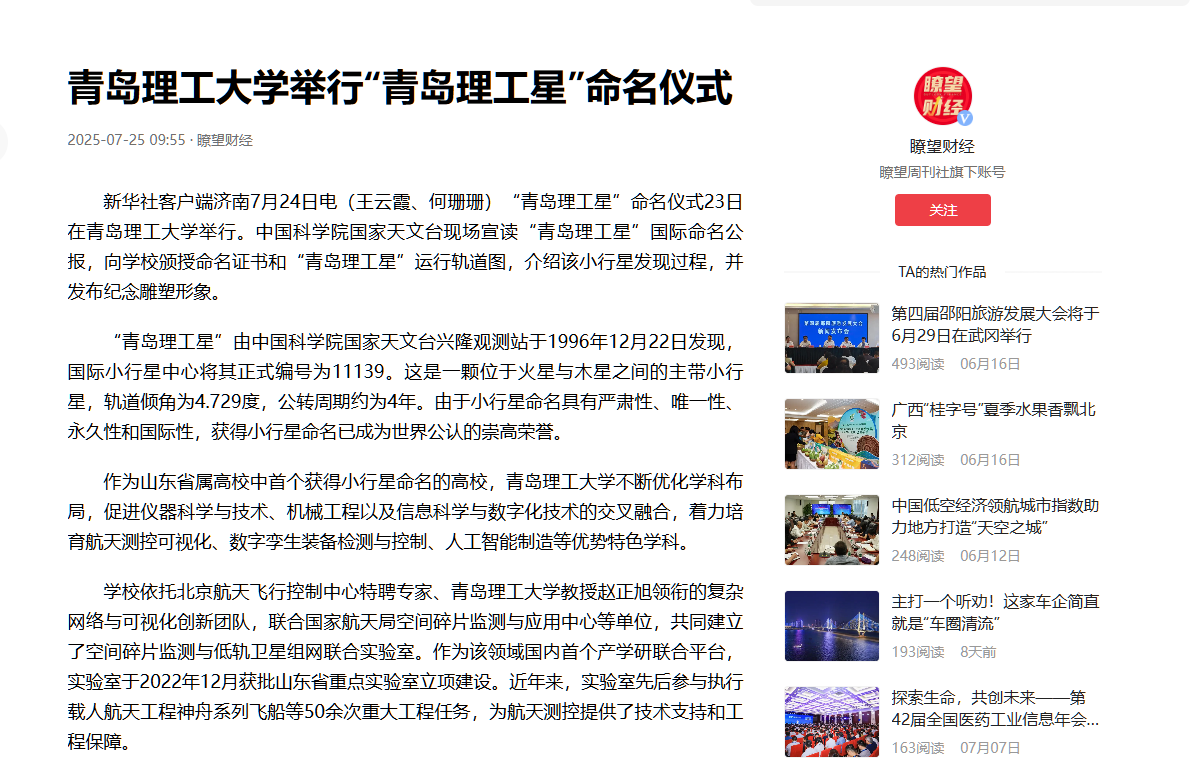1203x760 pixels.
Task: Click the 2025-07-25 09:55 publish timestamp
Action: click(126, 140)
